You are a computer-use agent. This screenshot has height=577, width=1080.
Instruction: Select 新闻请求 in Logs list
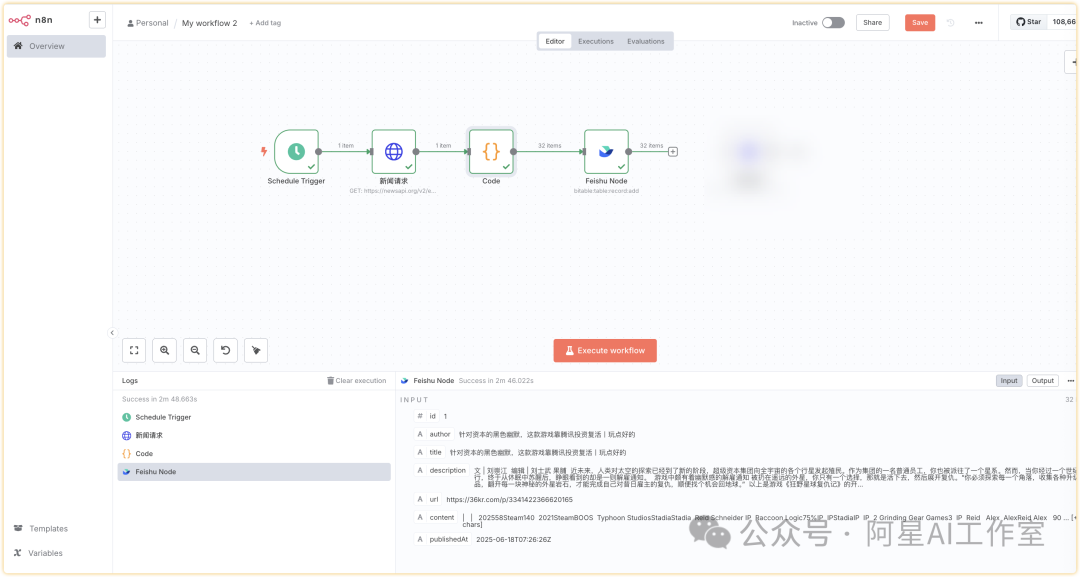click(253, 435)
